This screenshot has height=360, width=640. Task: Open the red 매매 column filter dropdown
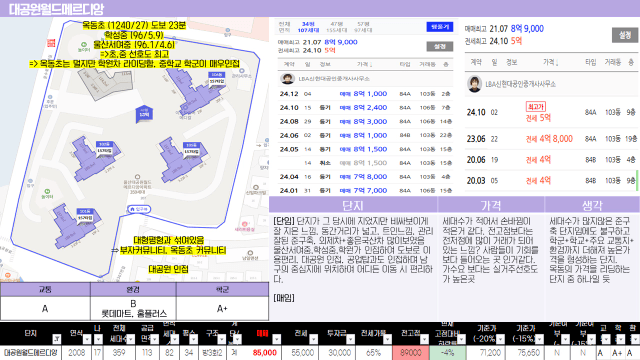coord(276,339)
